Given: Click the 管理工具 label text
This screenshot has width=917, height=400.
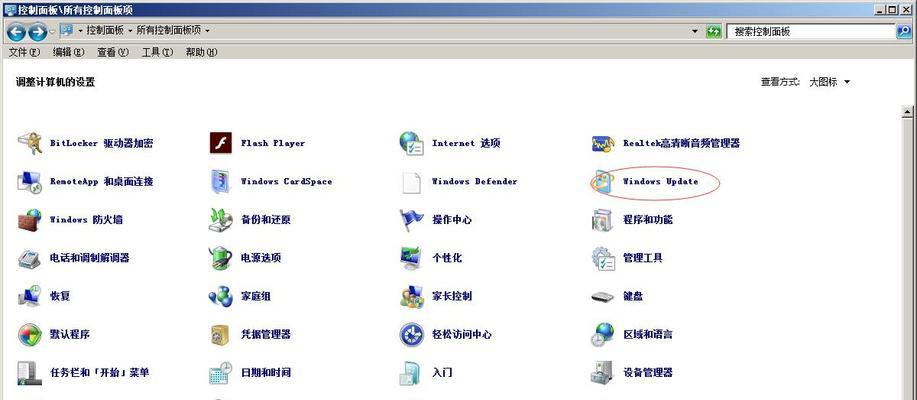Looking at the screenshot, I should (x=643, y=258).
